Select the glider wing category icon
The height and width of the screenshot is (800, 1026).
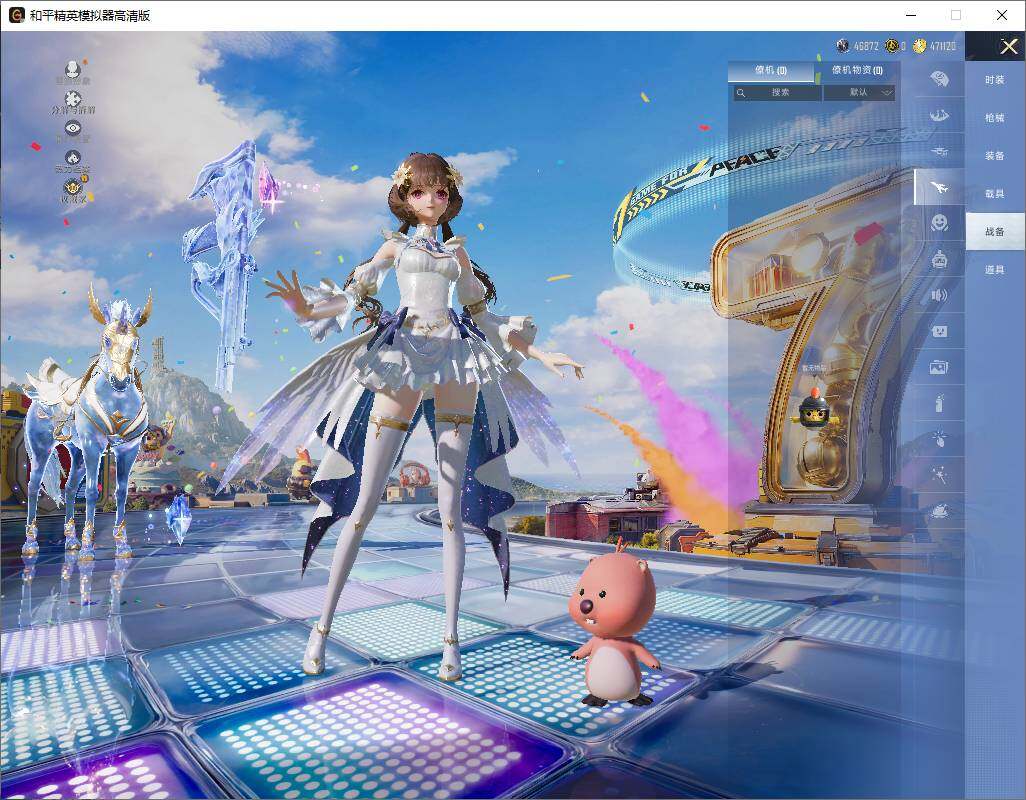tap(940, 116)
